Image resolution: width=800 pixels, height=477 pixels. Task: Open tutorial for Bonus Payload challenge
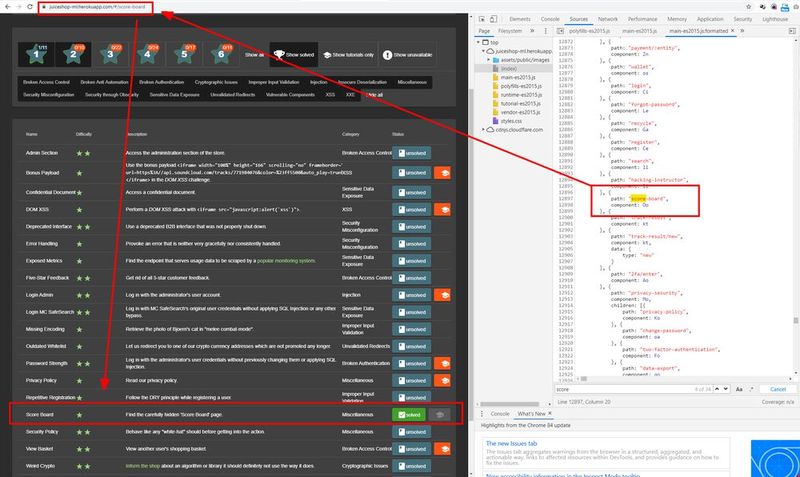tap(442, 173)
